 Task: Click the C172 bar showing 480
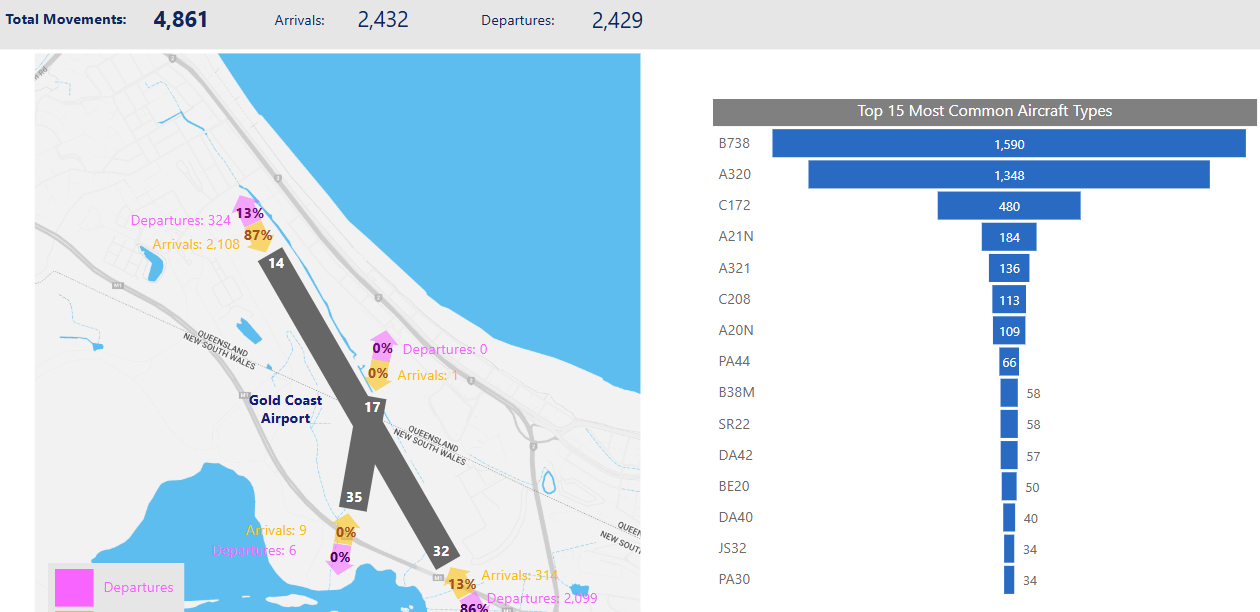[1008, 206]
